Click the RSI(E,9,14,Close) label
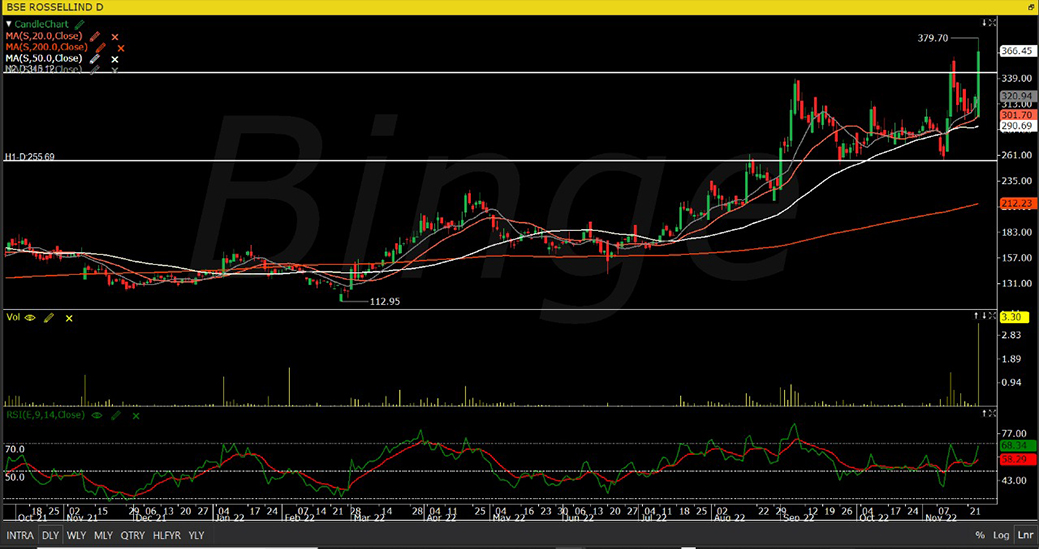 click(44, 415)
